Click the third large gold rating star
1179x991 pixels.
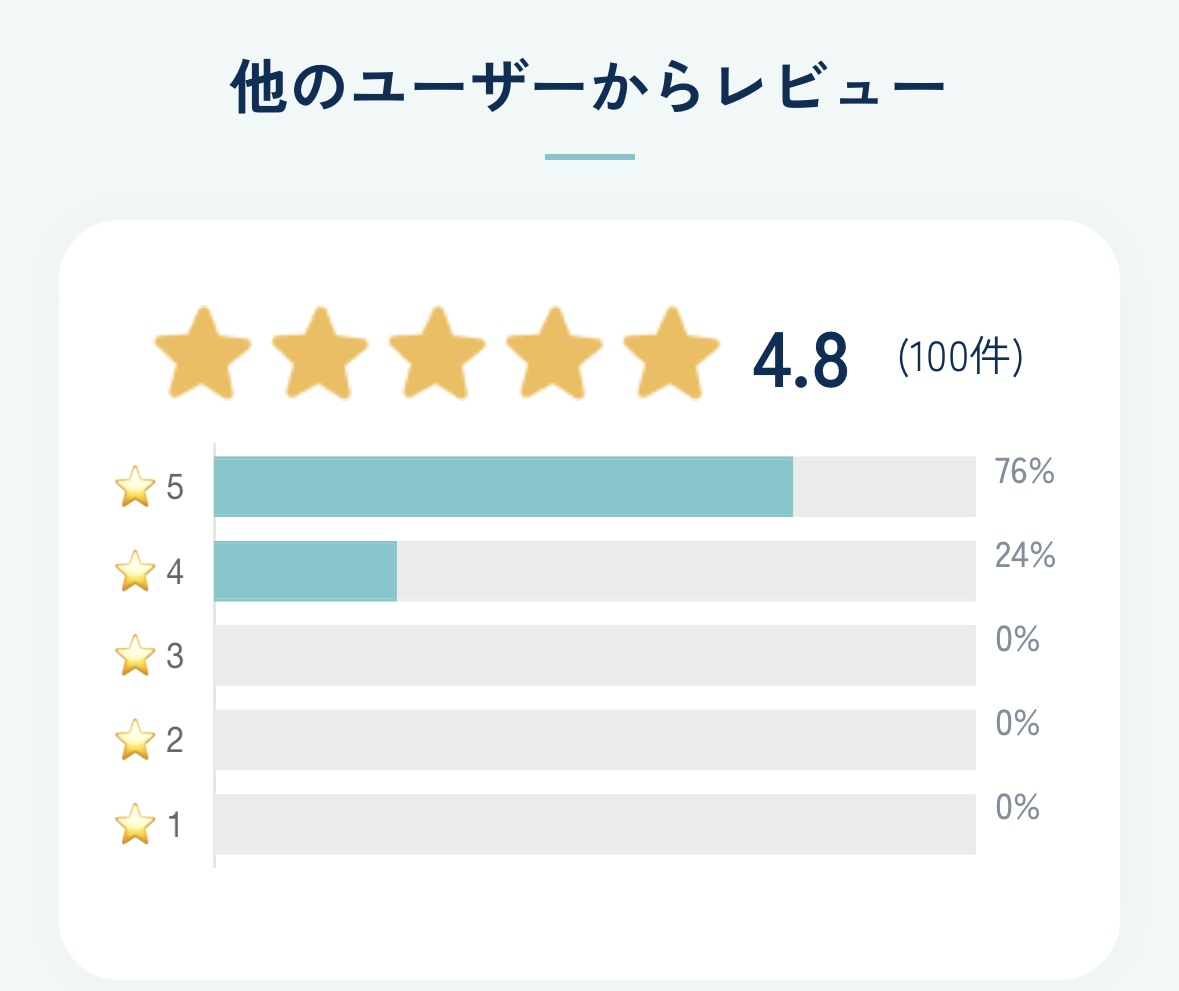point(437,353)
